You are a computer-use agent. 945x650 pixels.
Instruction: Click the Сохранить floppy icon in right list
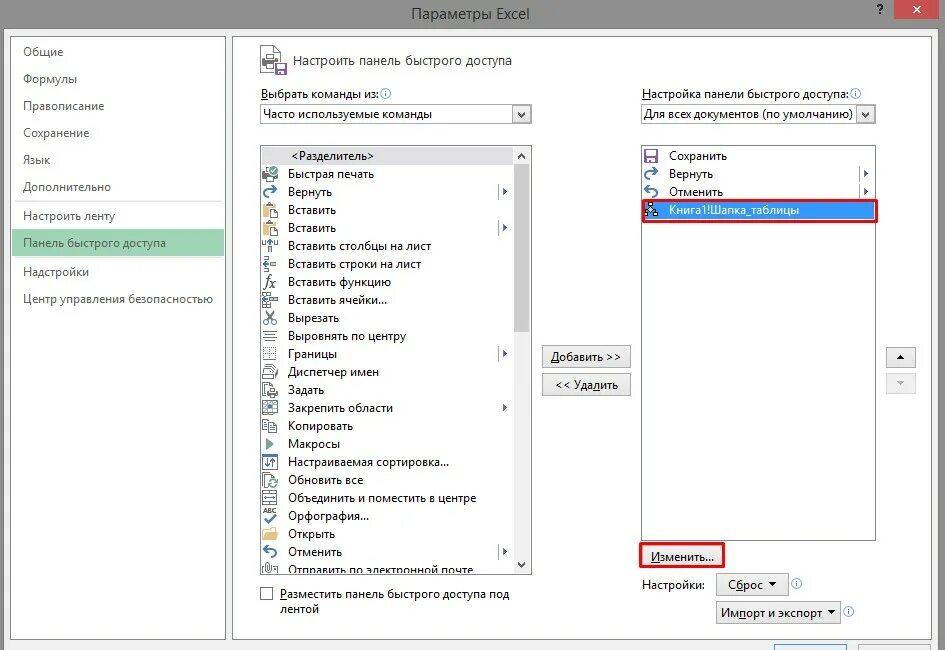coord(651,156)
